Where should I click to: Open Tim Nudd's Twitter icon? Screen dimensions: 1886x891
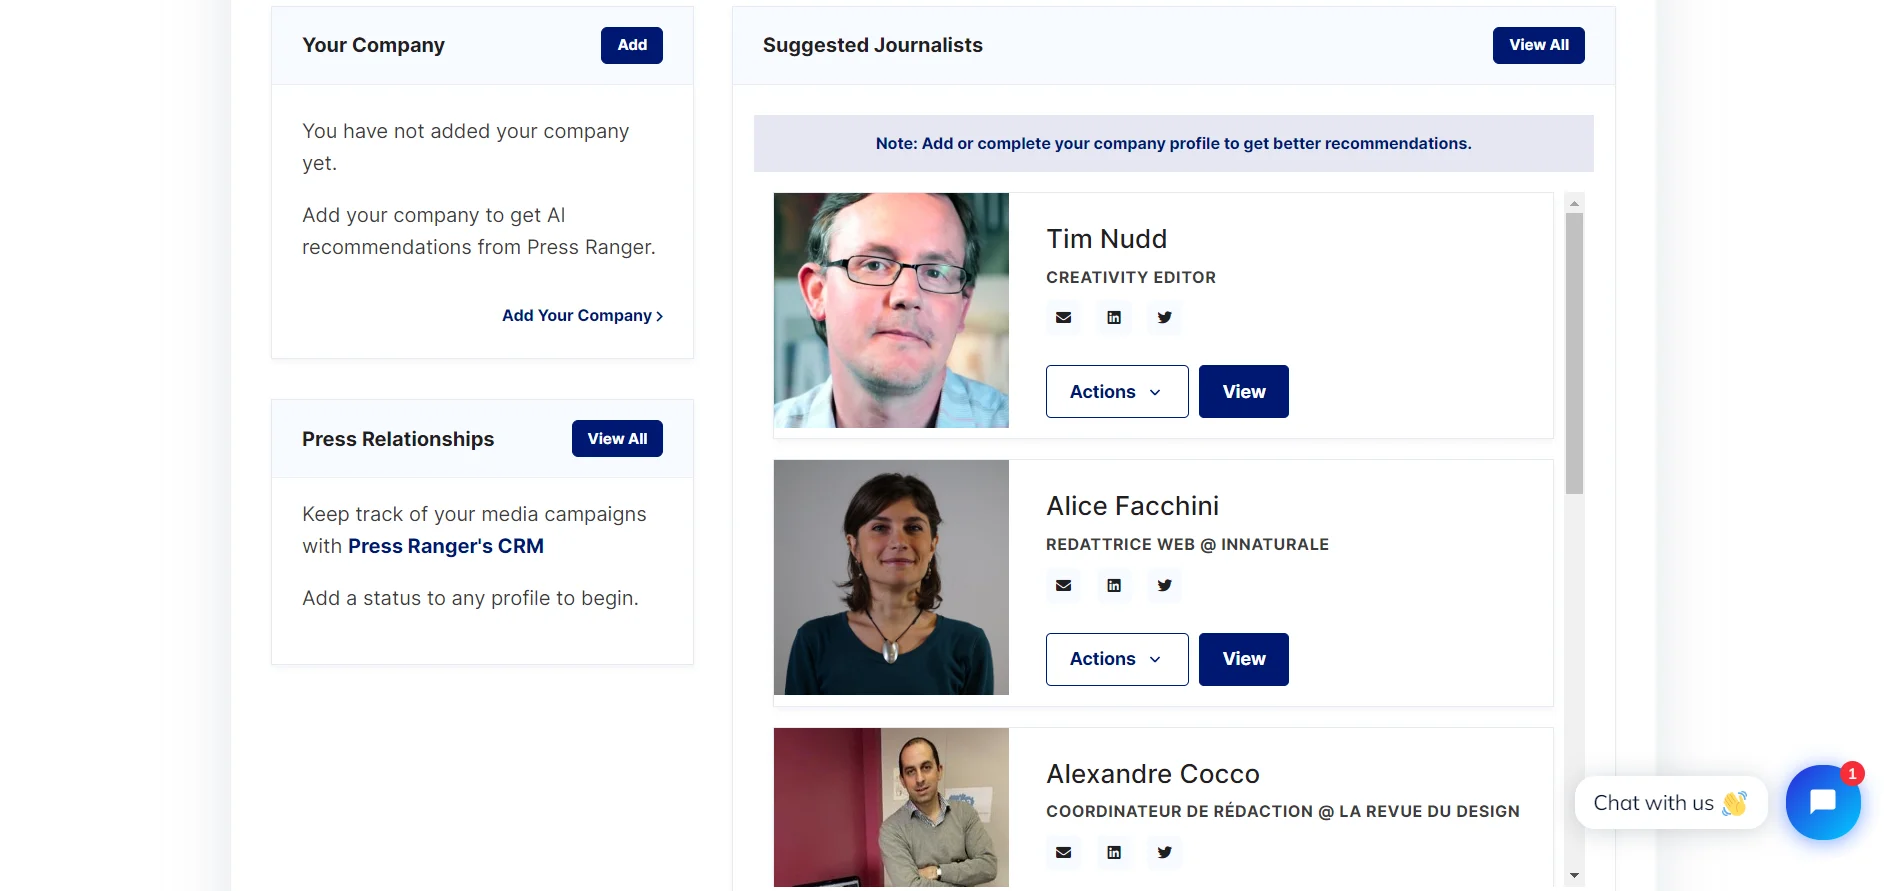click(x=1164, y=318)
